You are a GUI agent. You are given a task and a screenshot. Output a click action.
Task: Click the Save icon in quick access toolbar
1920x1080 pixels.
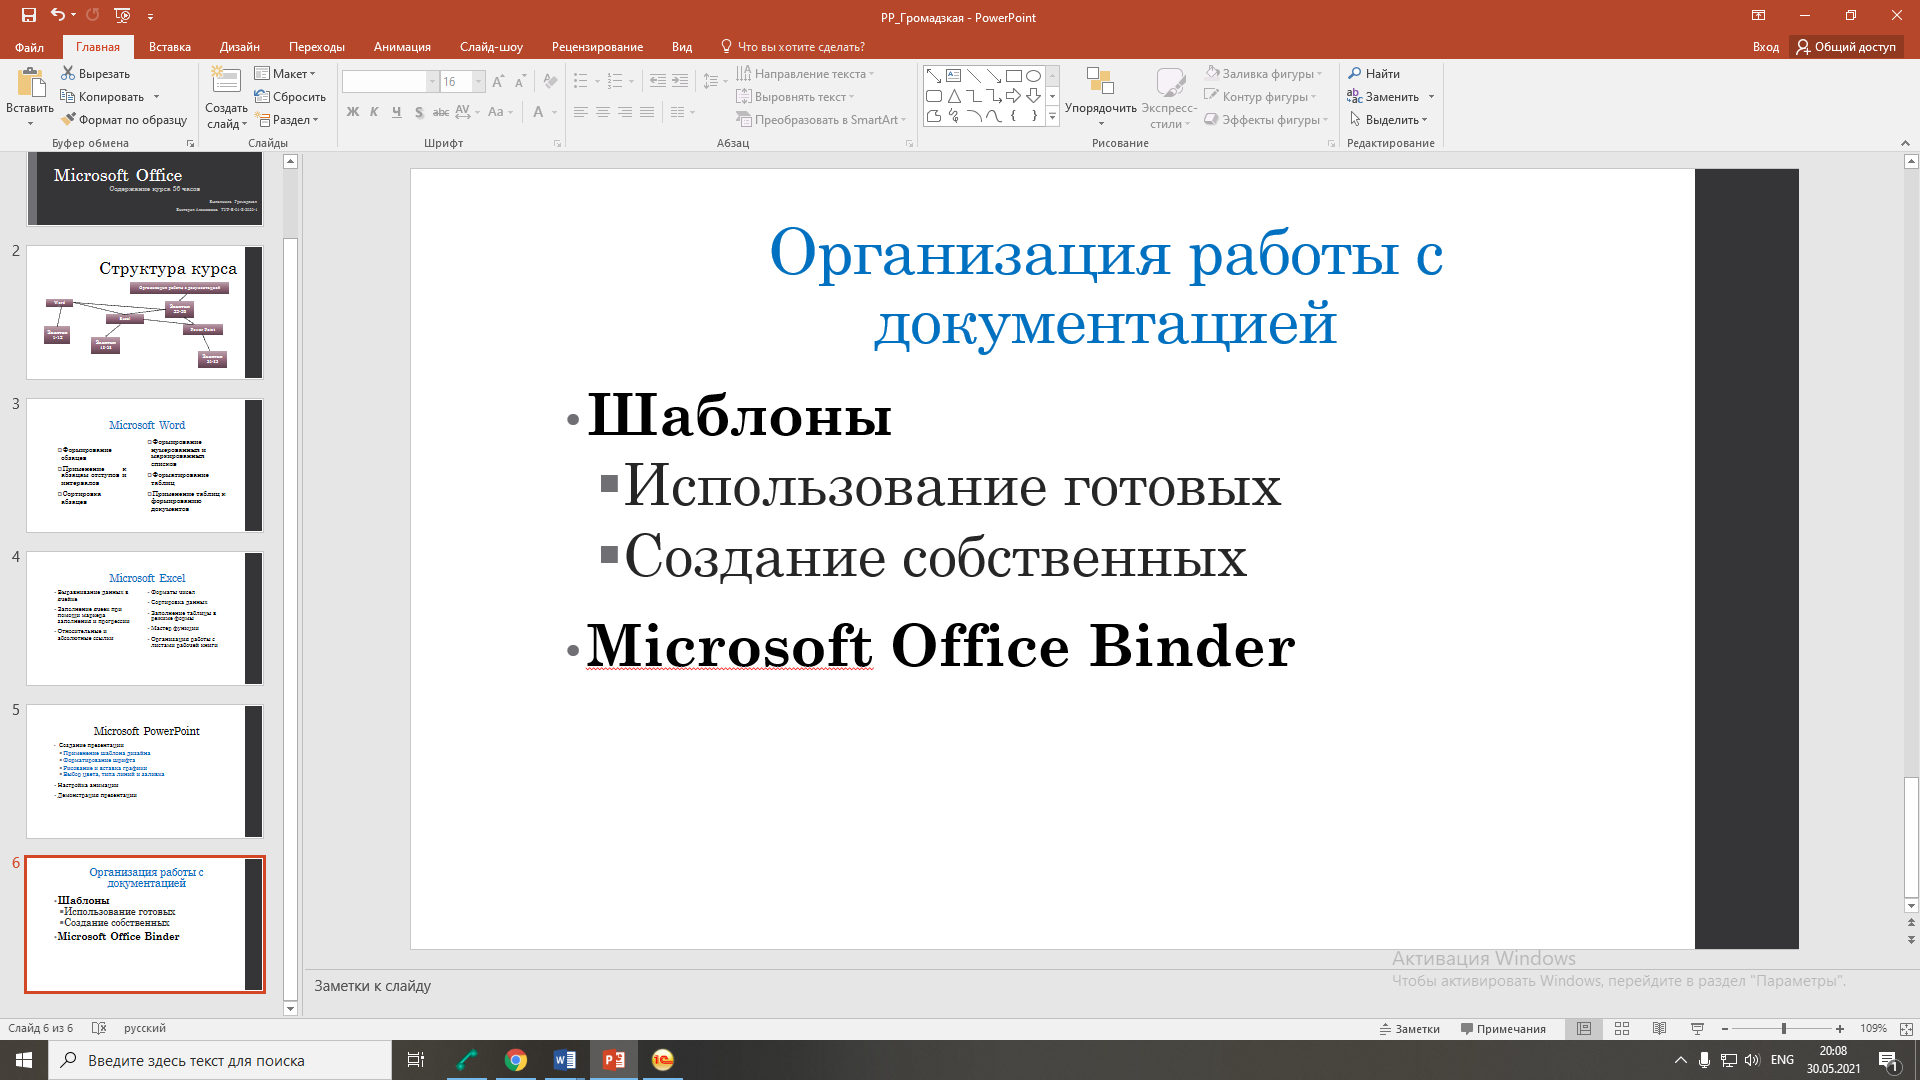[x=28, y=15]
